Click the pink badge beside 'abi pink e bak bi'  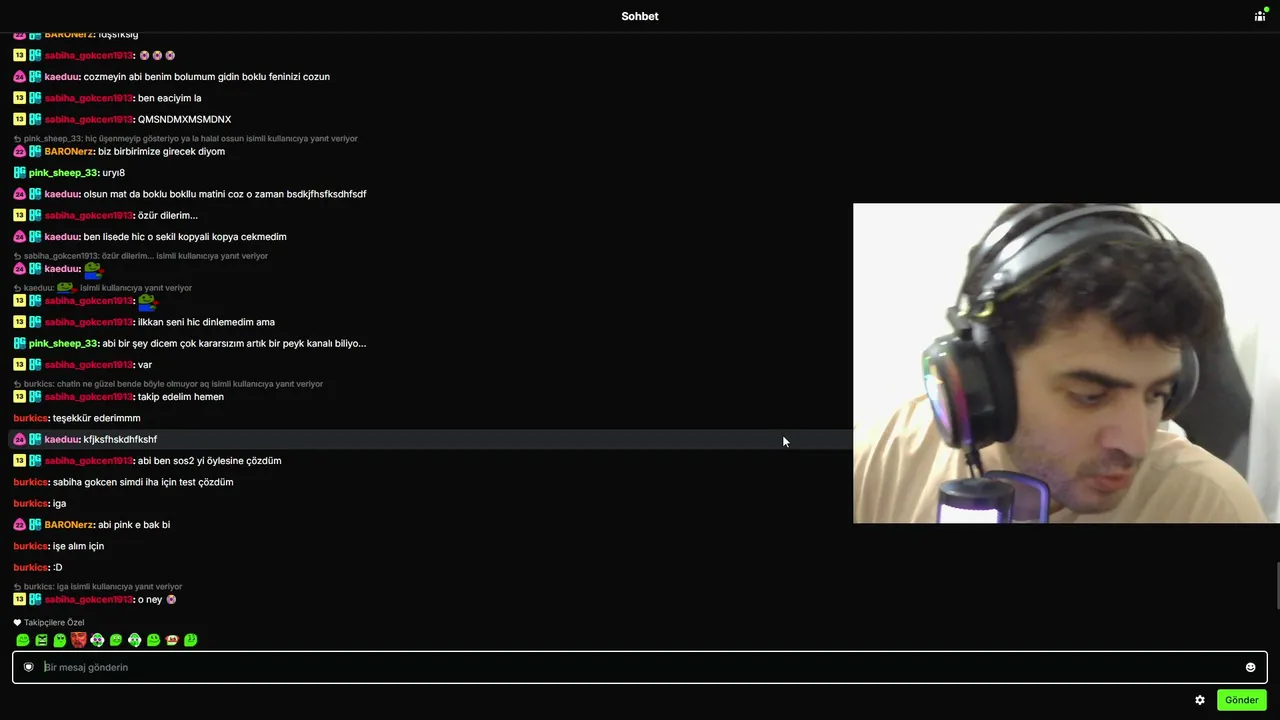[19, 525]
